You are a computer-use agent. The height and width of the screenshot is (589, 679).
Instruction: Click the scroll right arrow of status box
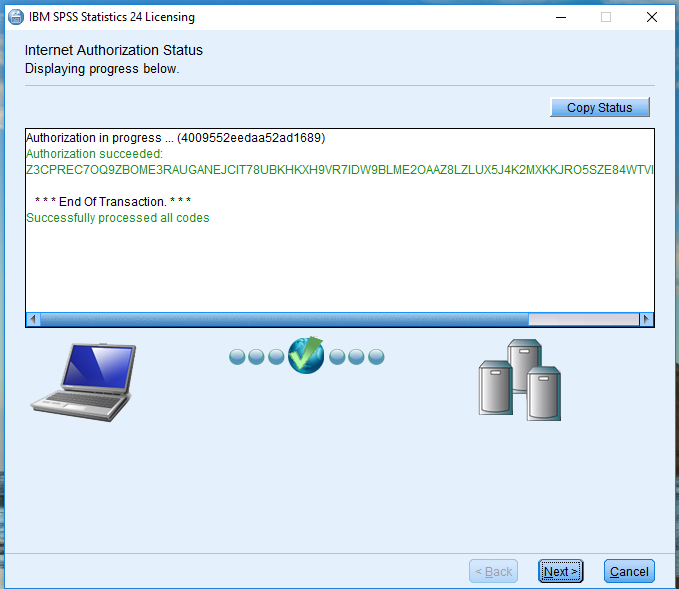coord(646,320)
